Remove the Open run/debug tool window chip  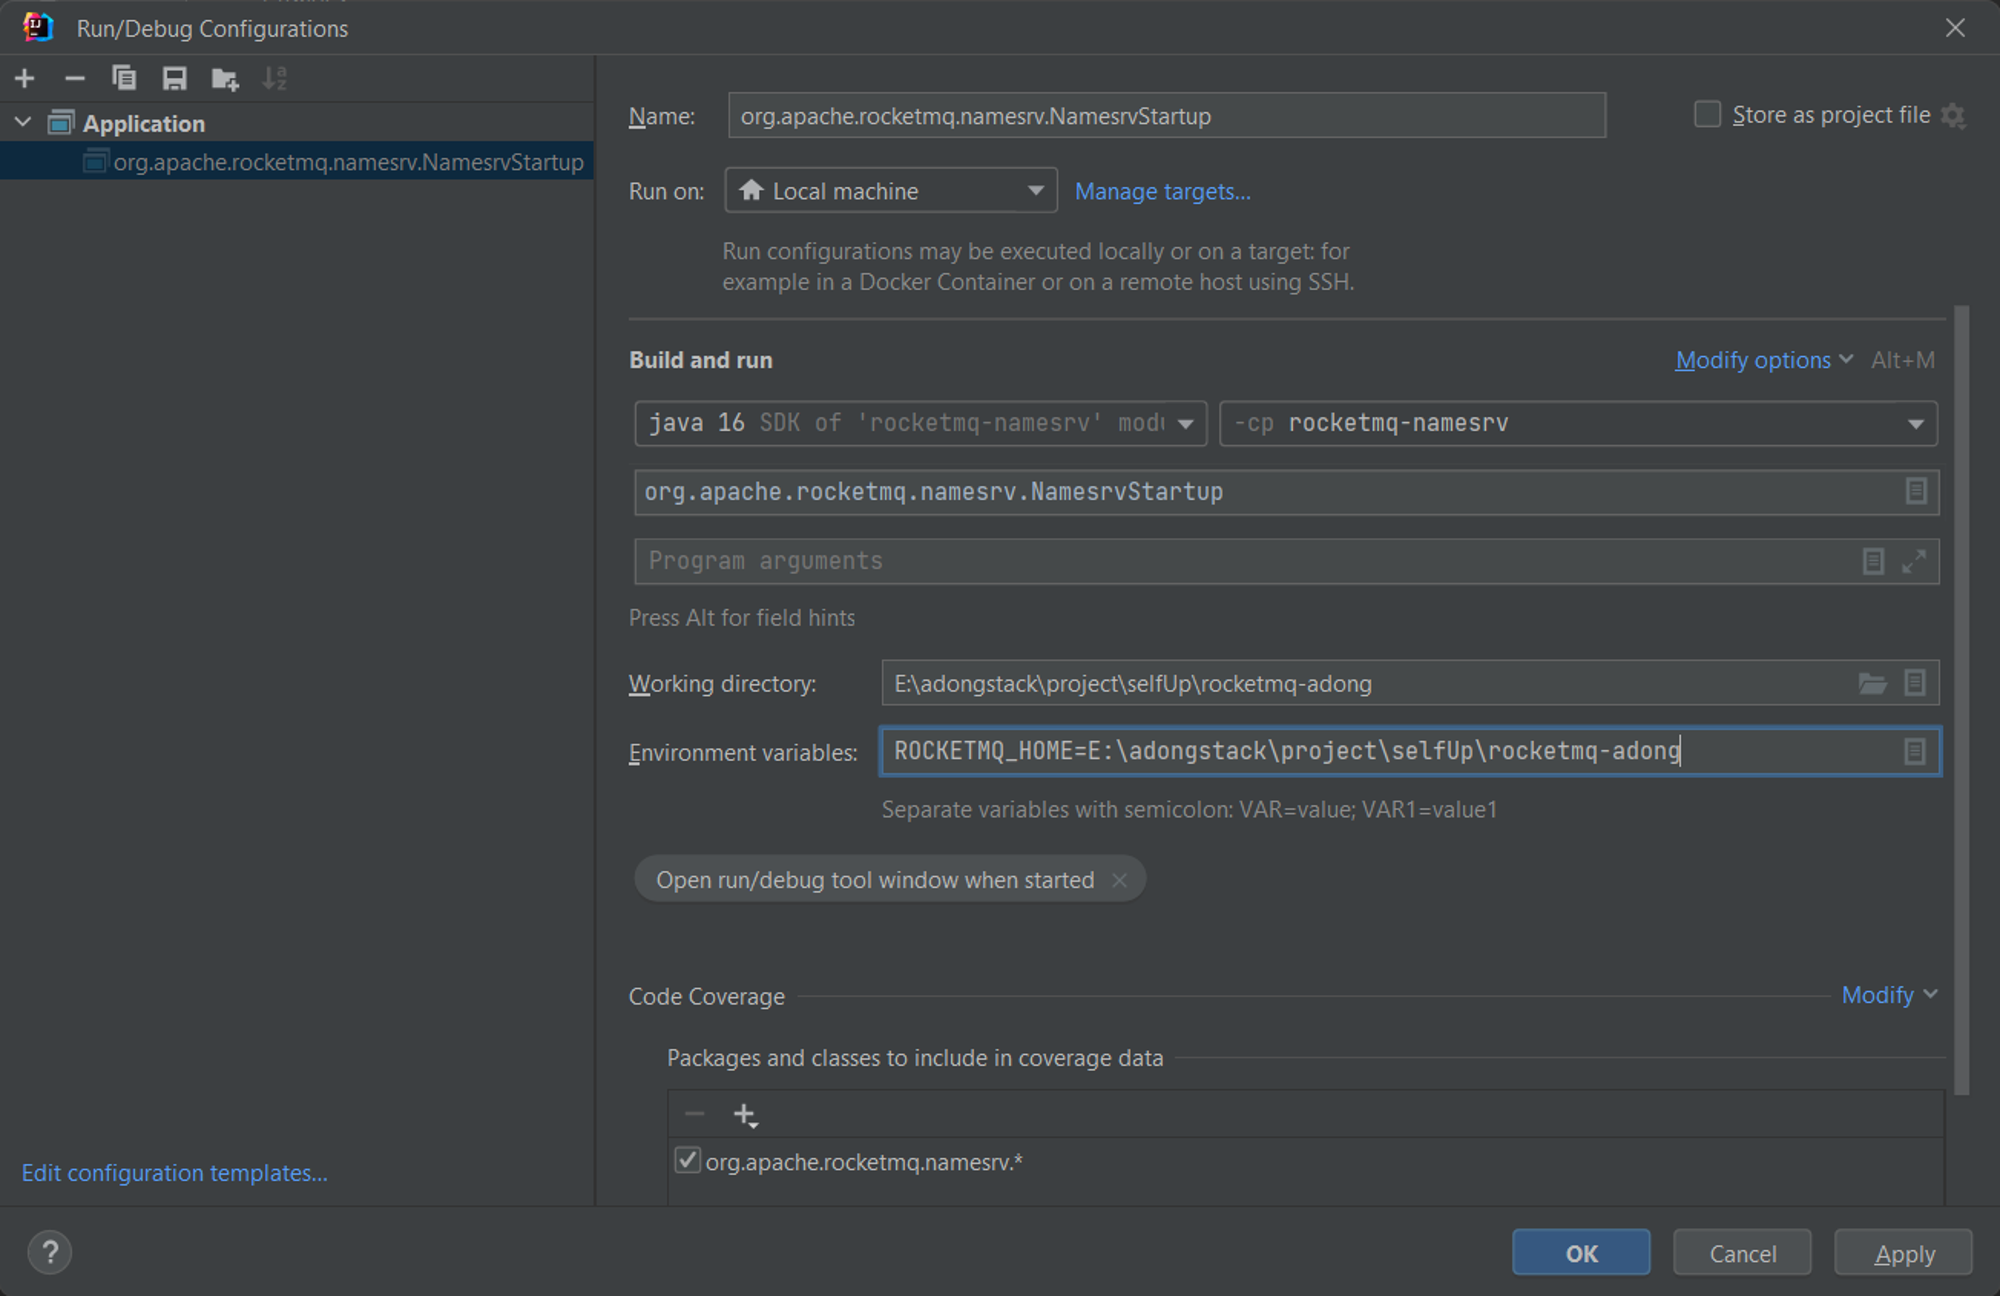pyautogui.click(x=1119, y=880)
